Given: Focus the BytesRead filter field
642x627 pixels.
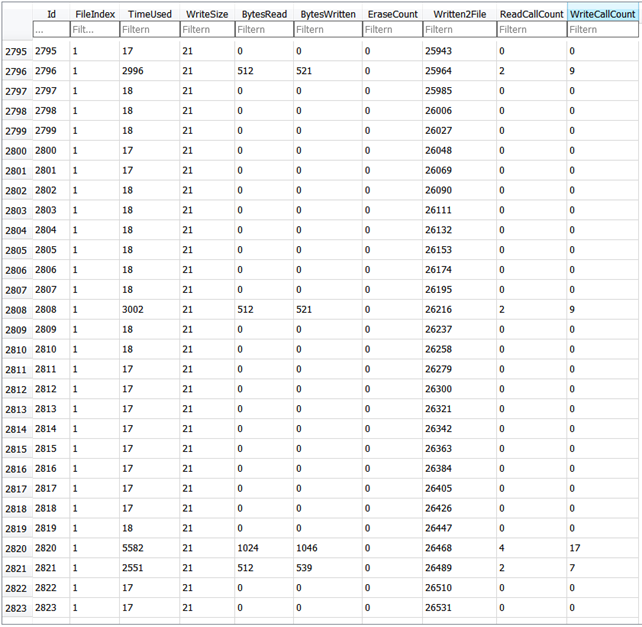Looking at the screenshot, I should (264, 29).
